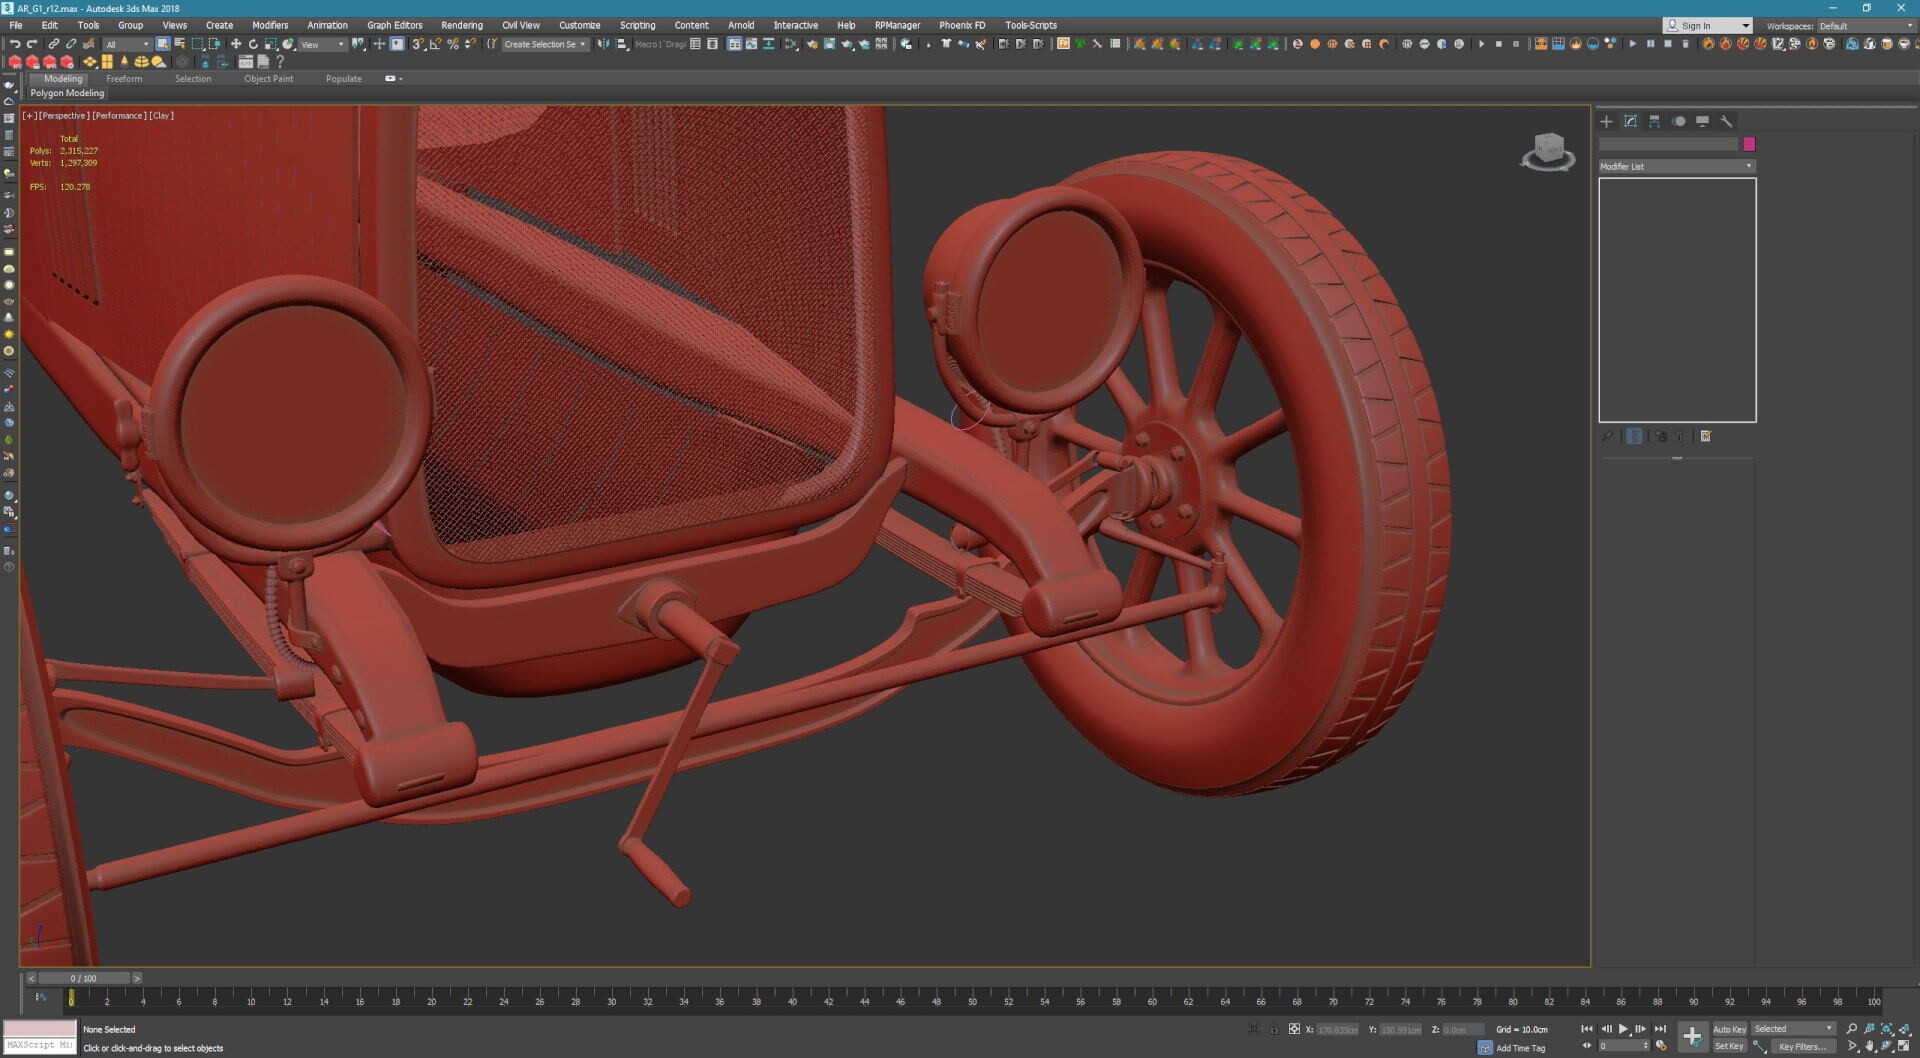Click the Undo arrow icon
1920x1058 pixels.
click(15, 44)
